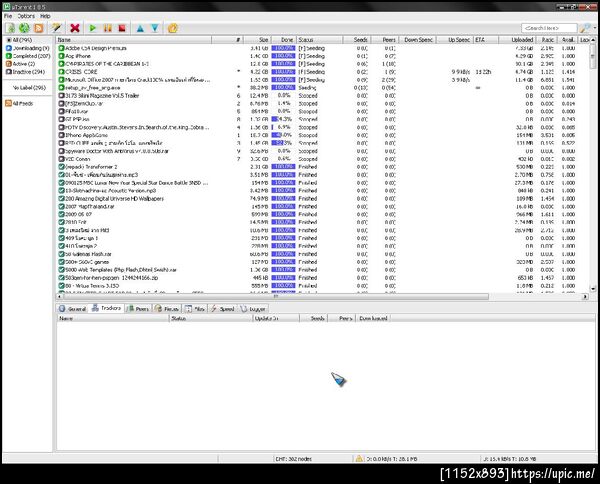Open the search engine dropdown arrow
600x484 pixels.
(x=594, y=28)
